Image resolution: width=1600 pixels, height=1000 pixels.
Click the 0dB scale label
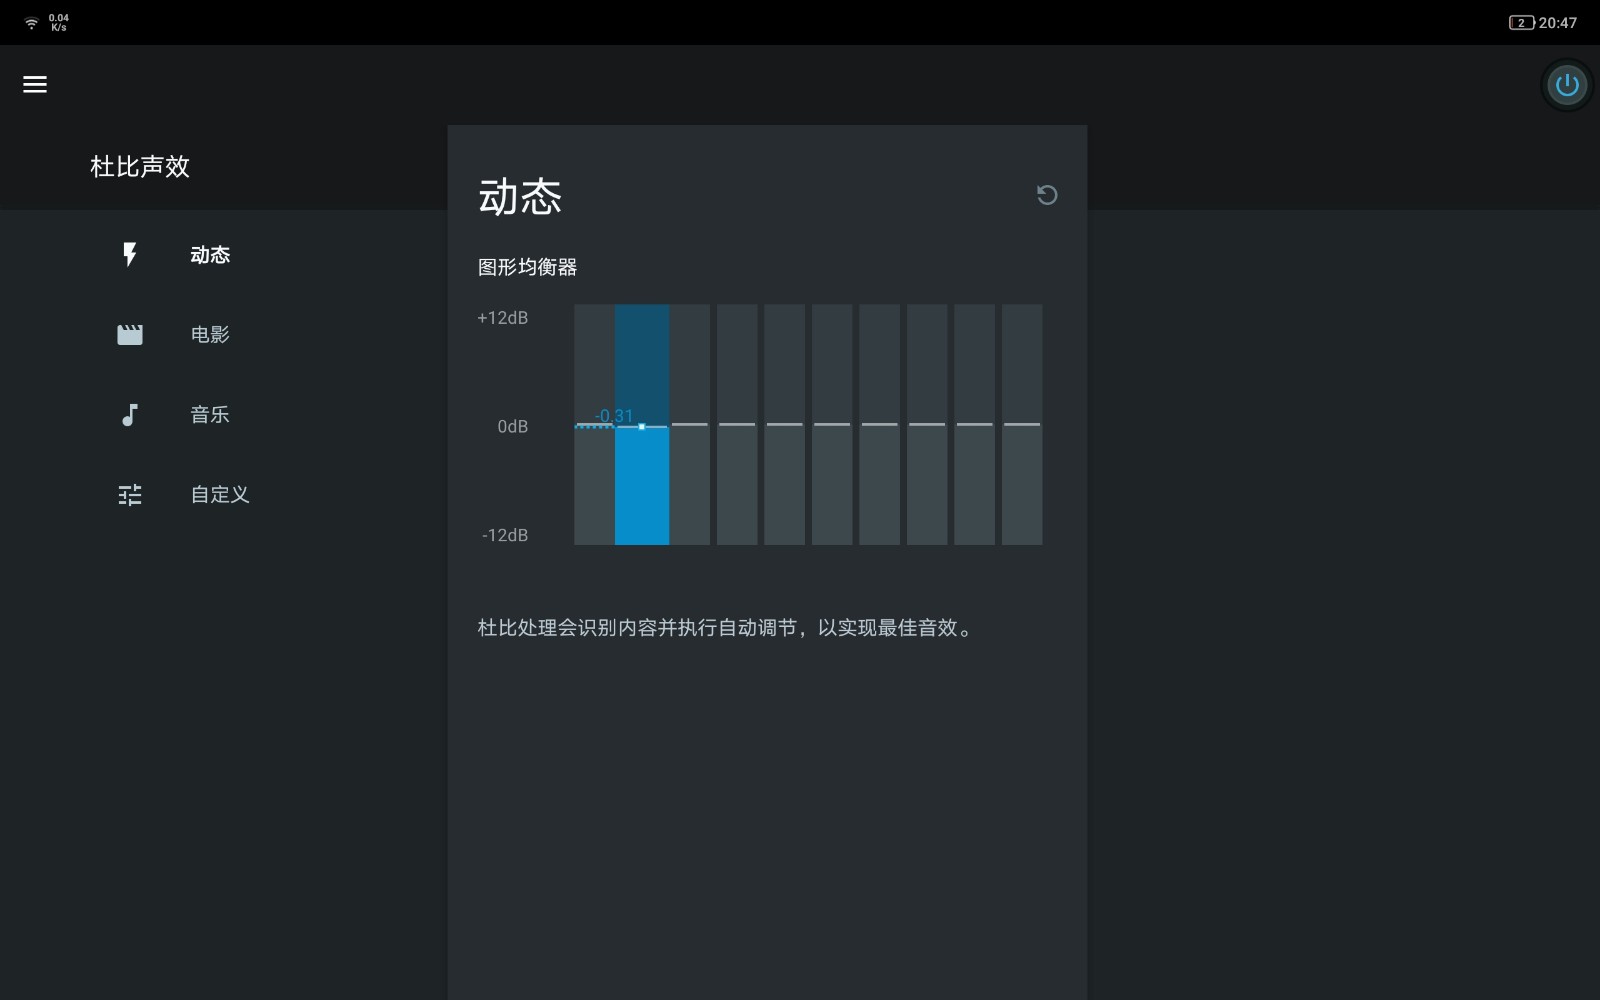(x=513, y=427)
